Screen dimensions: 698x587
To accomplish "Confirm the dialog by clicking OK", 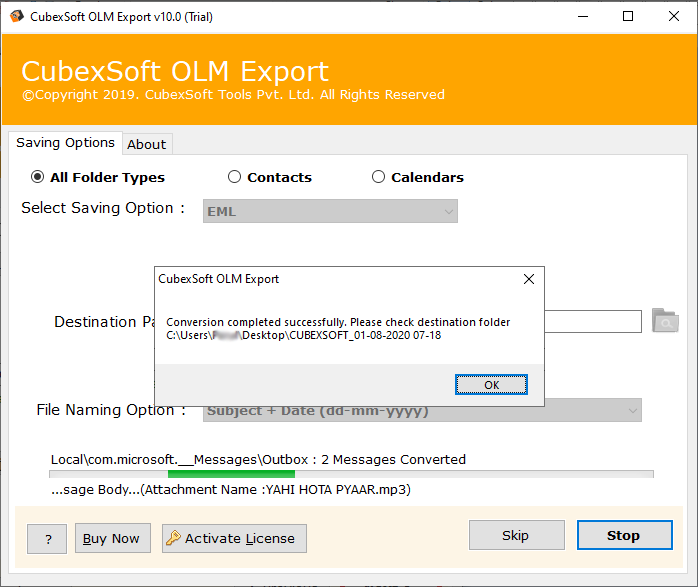I will point(491,385).
